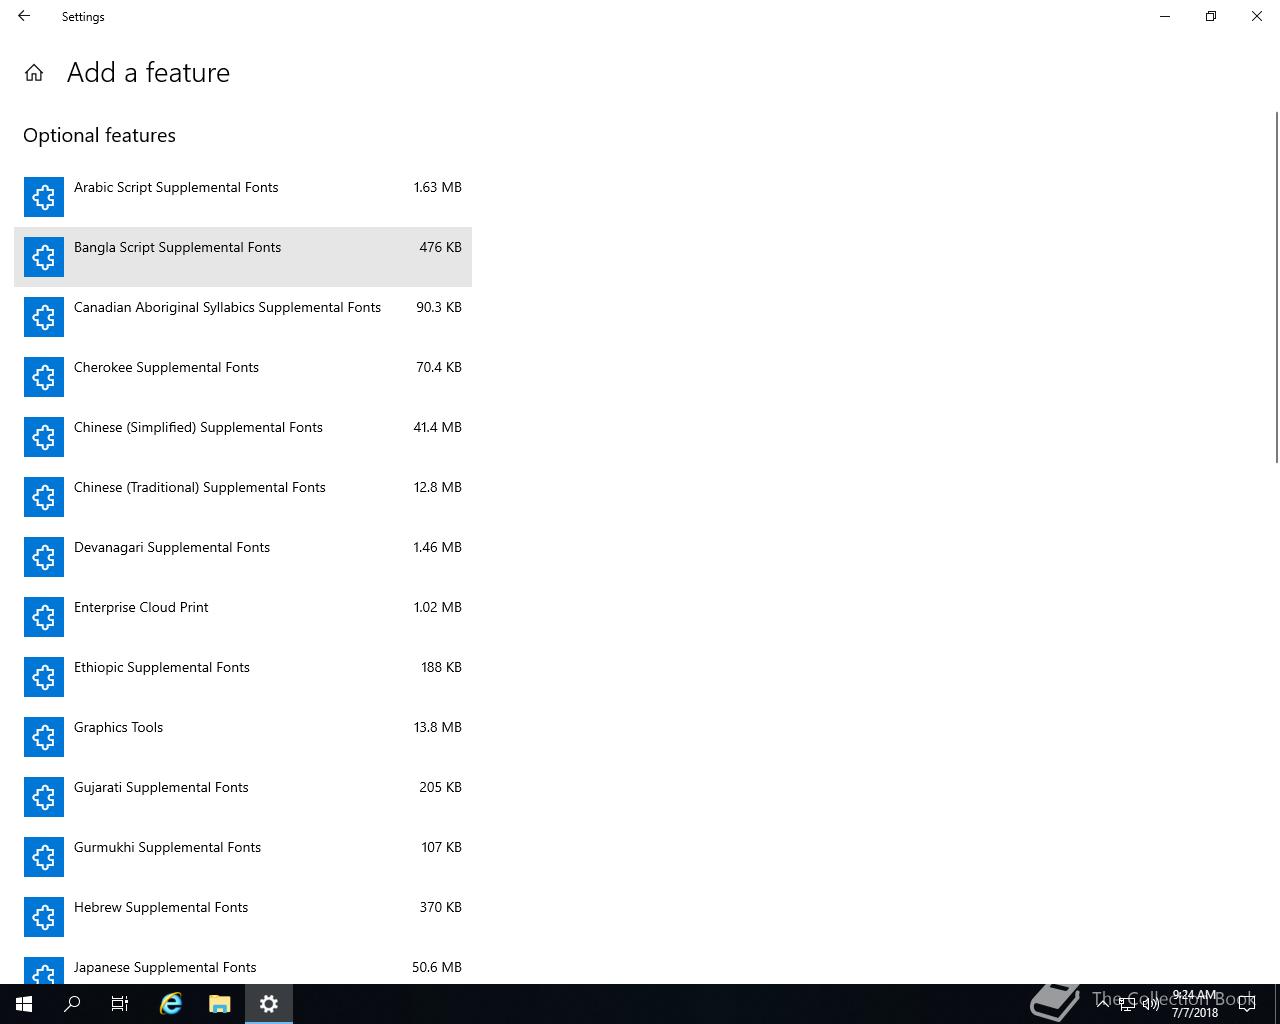Click the puzzle icon for Enterprise Cloud Print

coord(44,617)
